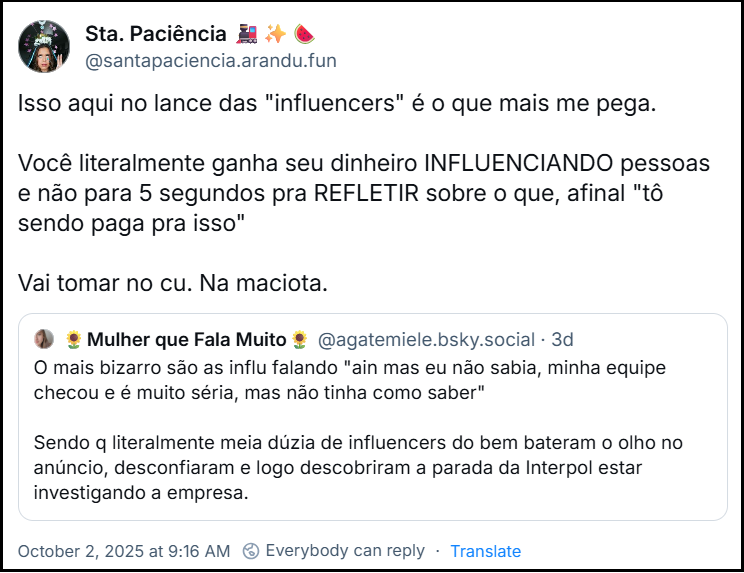Open the @agatemiele.bsky.social handle
Viewport: 744px width, 573px height.
coord(427,340)
